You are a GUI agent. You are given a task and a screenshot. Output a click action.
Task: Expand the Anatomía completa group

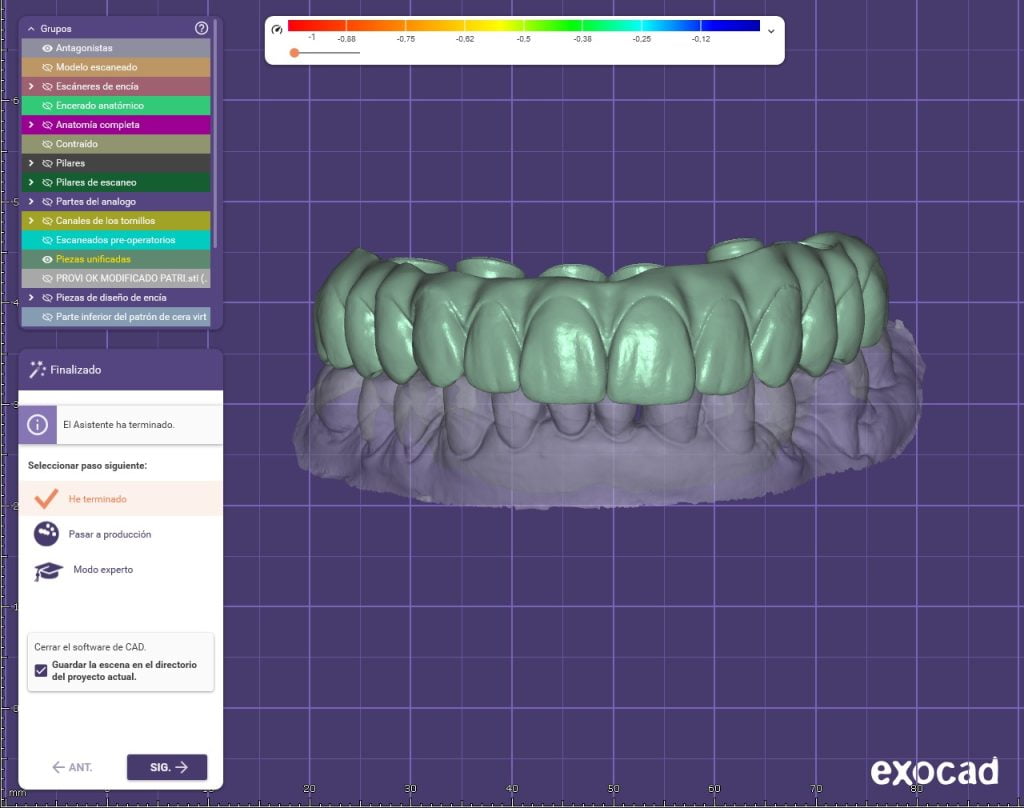point(31,125)
